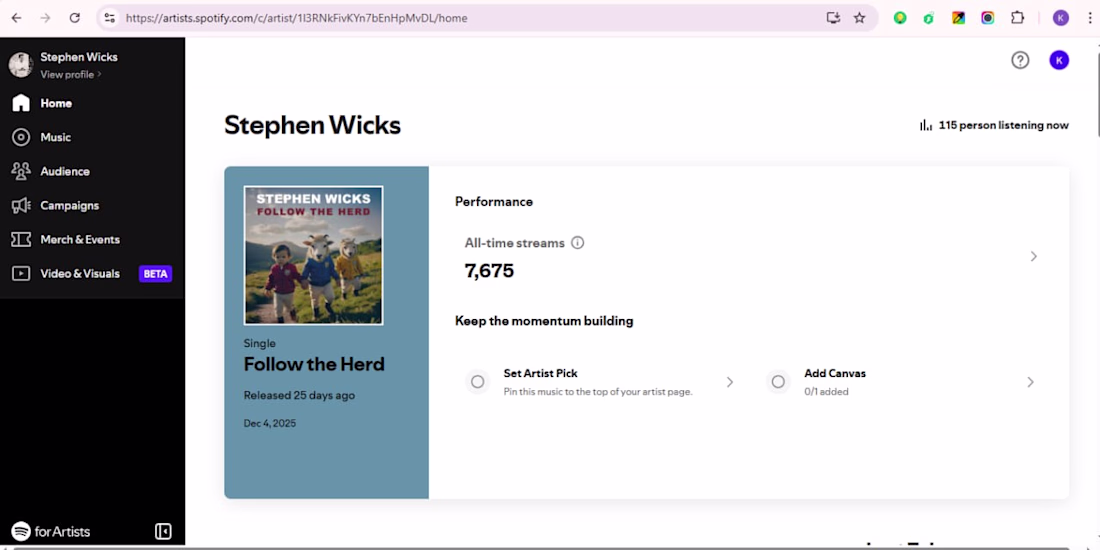This screenshot has height=550, width=1100.
Task: Click the Merch & Events ticket icon
Action: [x=21, y=239]
